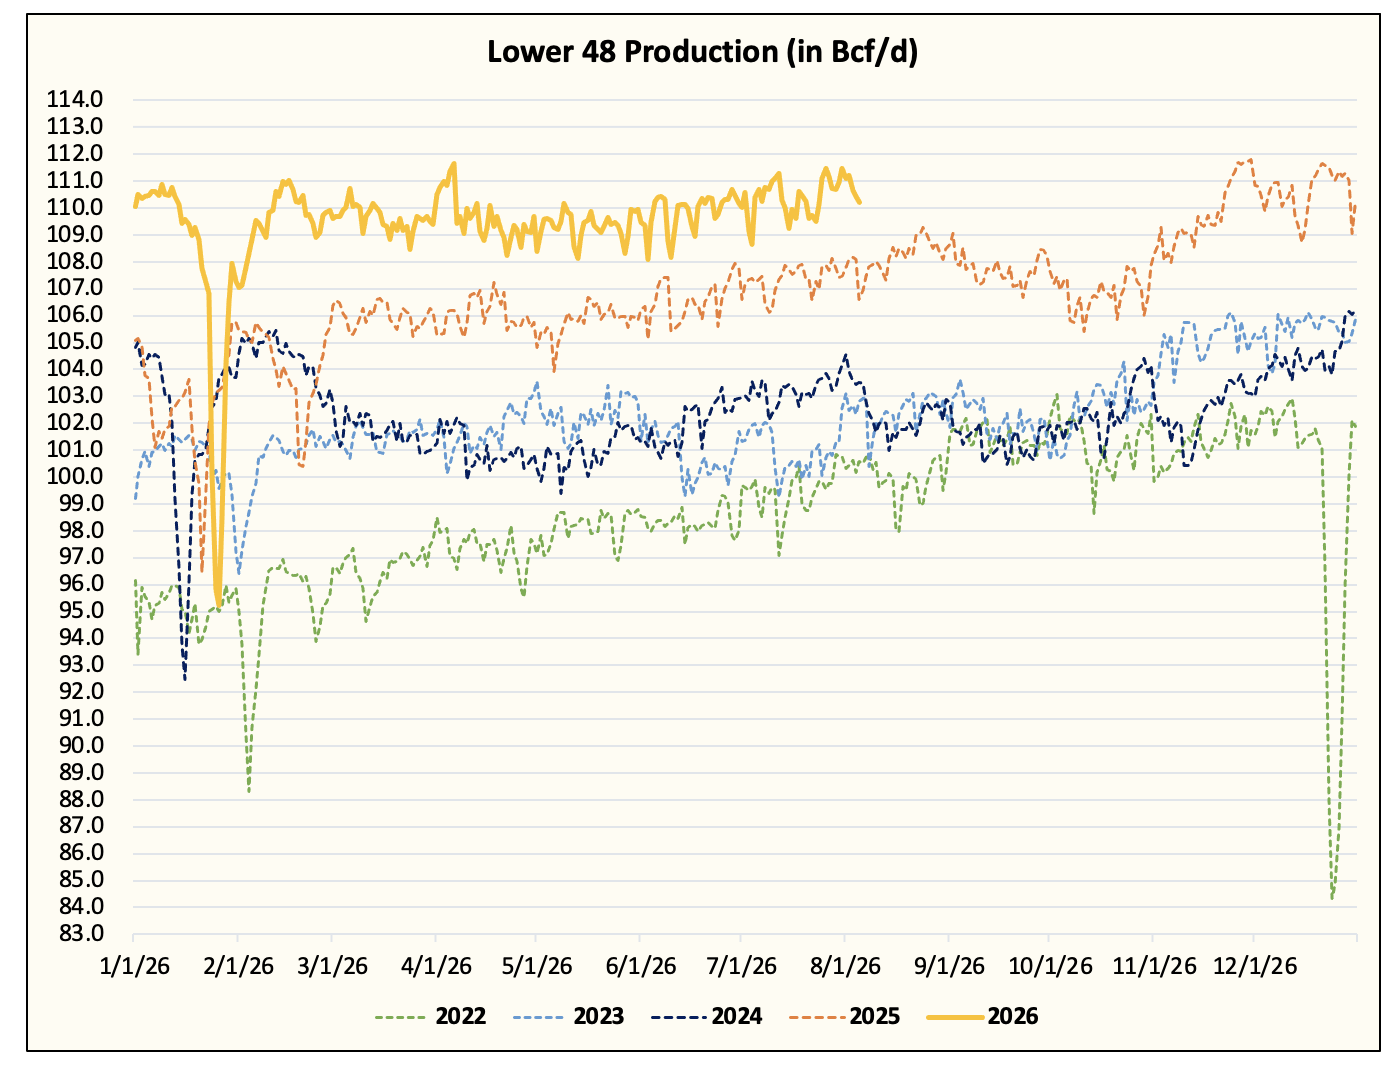The width and height of the screenshot is (1388, 1070).
Task: Select the 6/1/26 x-axis date label
Action: [641, 966]
